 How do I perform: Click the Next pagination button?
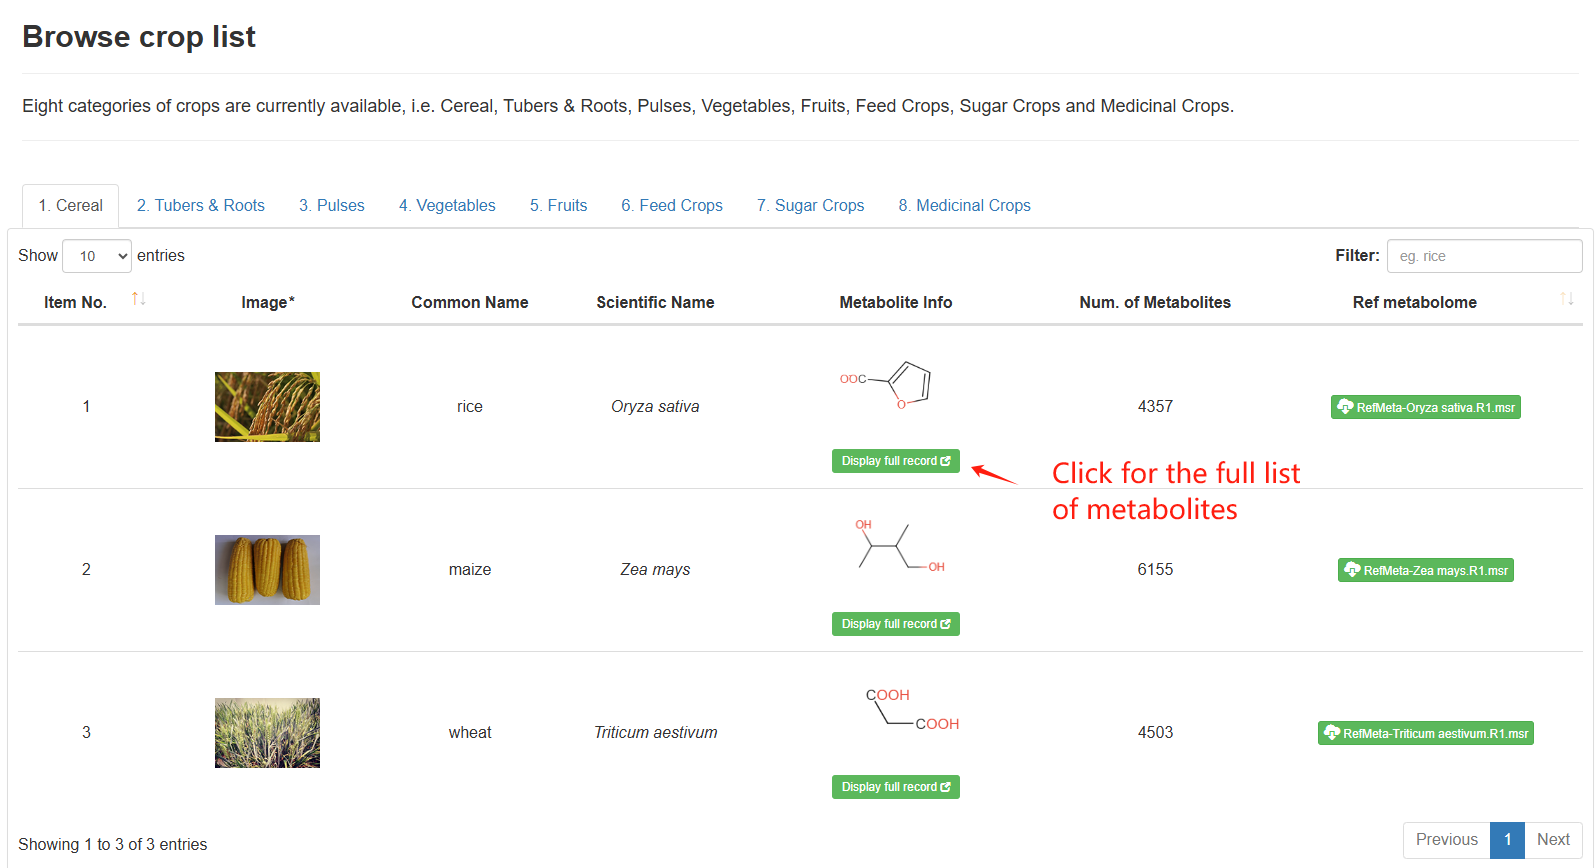tap(1553, 840)
